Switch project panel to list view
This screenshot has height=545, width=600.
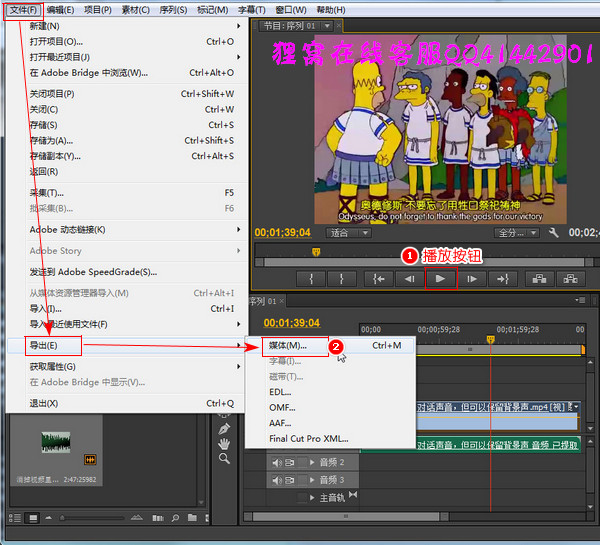pos(15,518)
